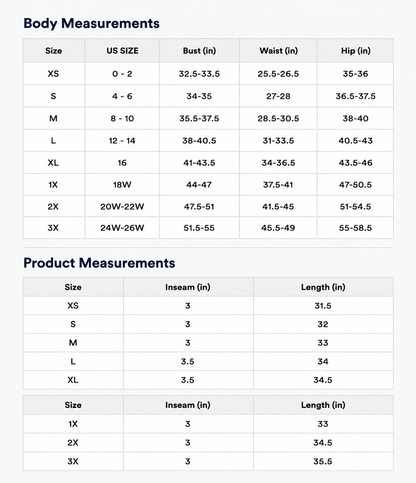The width and height of the screenshot is (416, 483).
Task: Select the Waist (in) column header
Action: pyautogui.click(x=278, y=51)
